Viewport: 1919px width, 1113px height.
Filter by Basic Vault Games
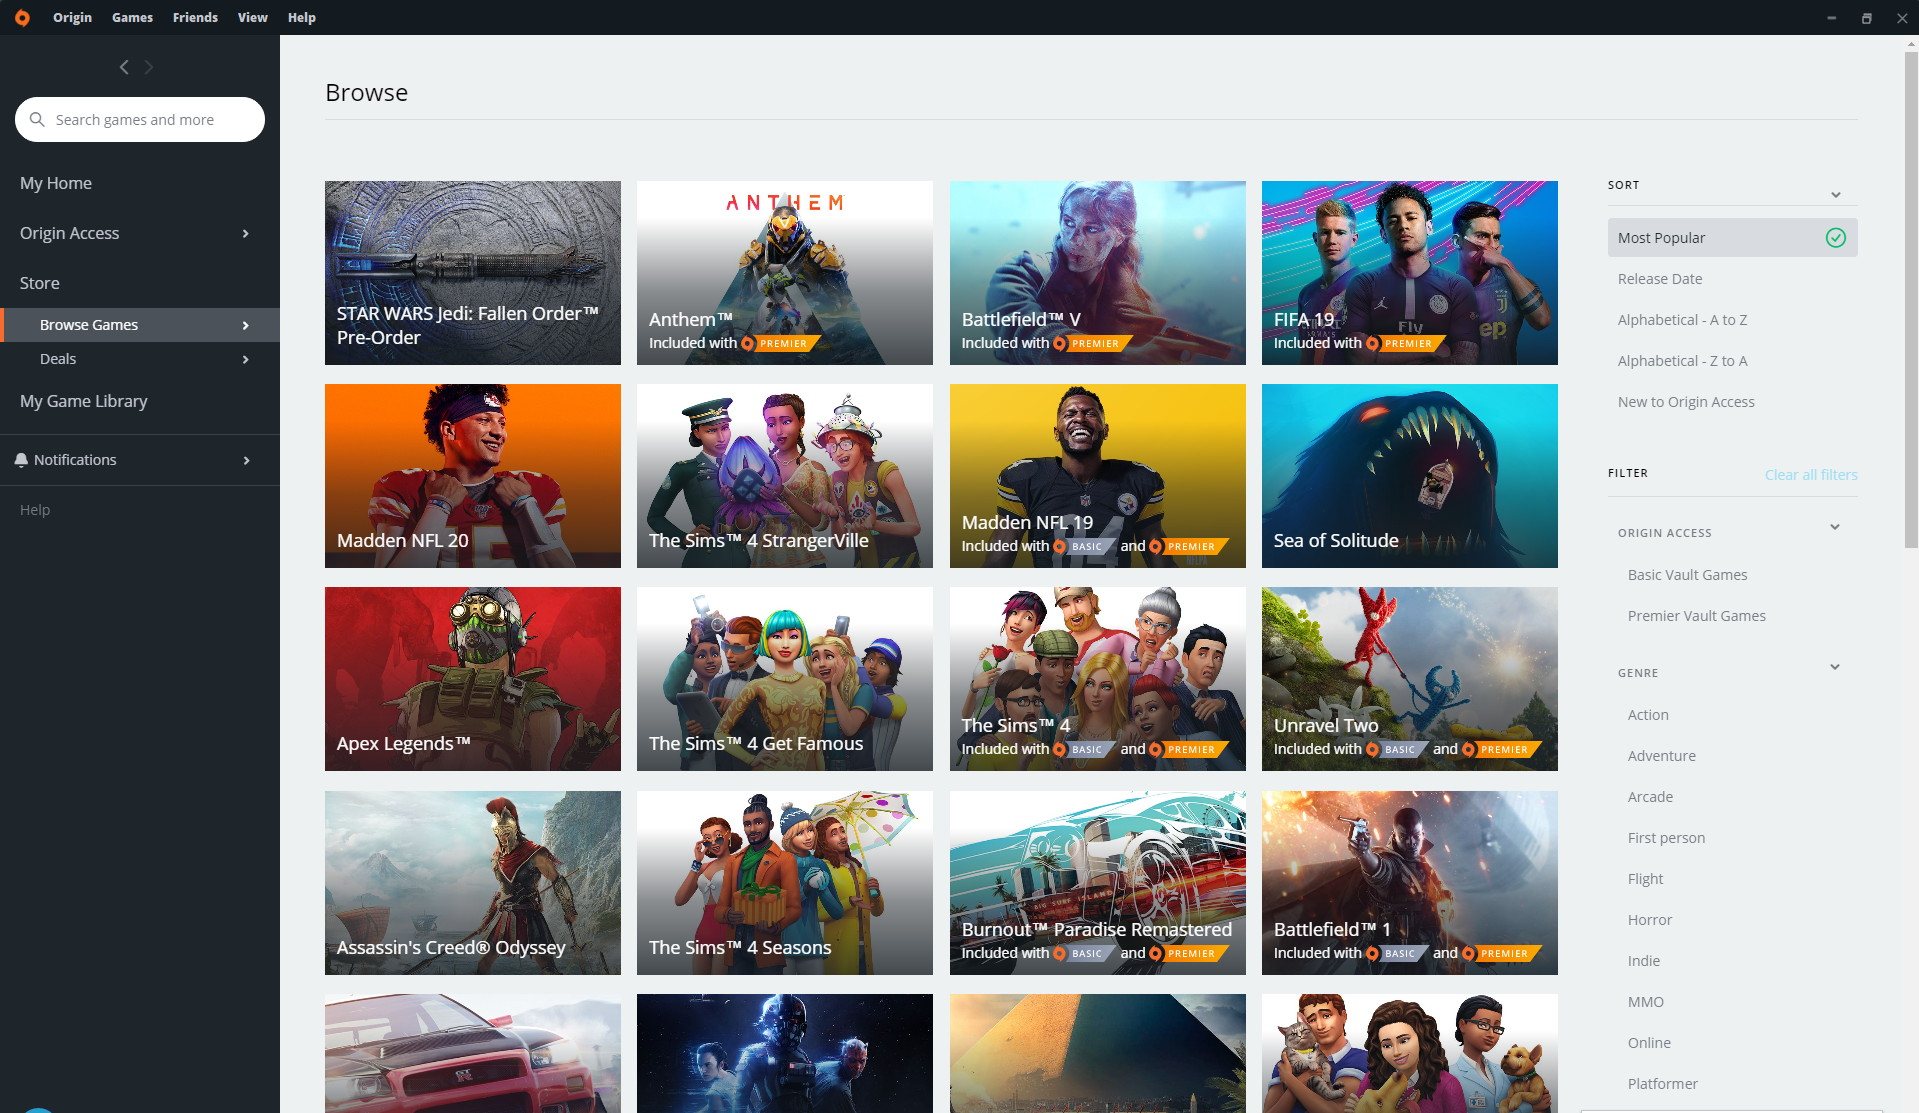[x=1687, y=575]
